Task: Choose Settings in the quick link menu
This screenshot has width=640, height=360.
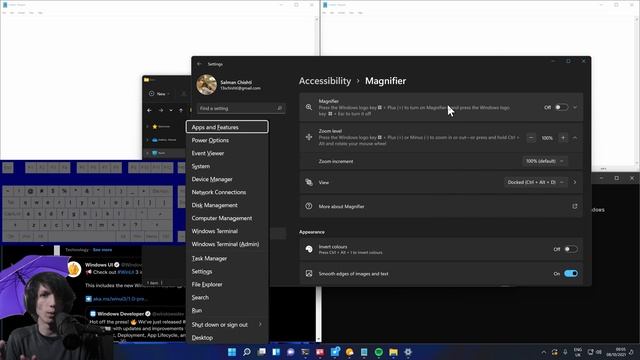Action: [227, 271]
